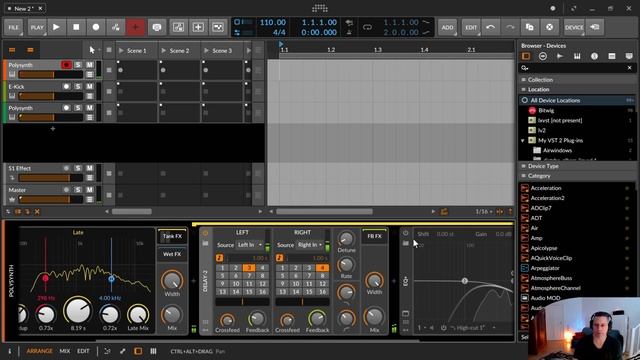This screenshot has width=640, height=360.
Task: Toggle the automation write mode icon
Action: click(x=116, y=27)
